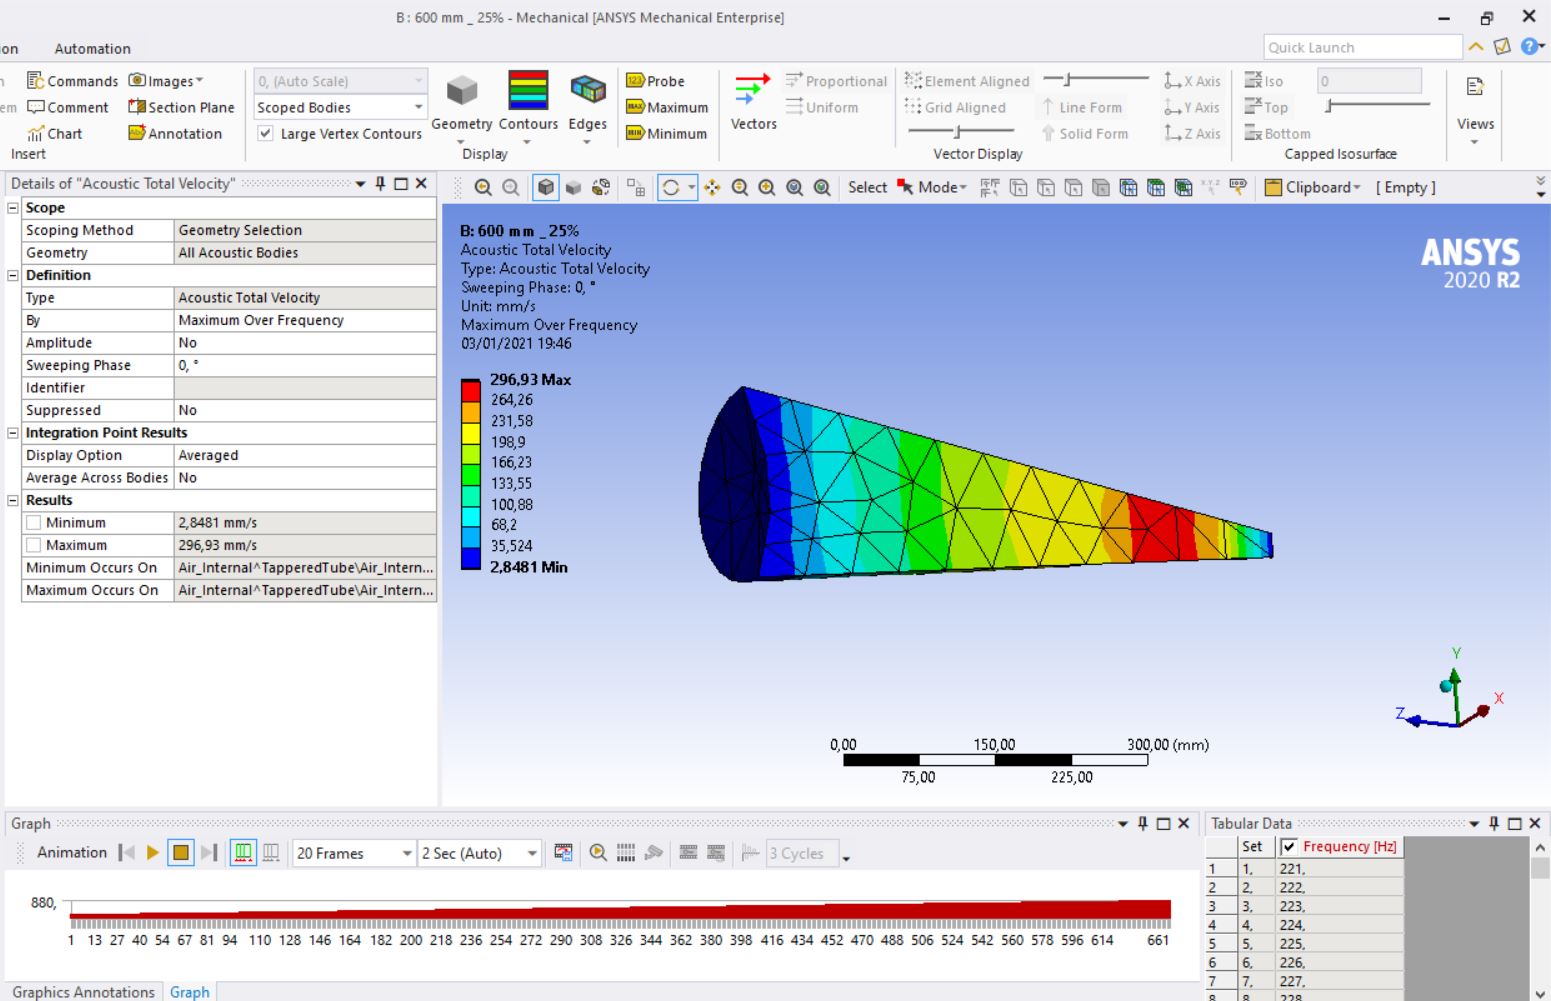Select Distributed animation mode icon
Screen dimensions: 1551x1001
(242, 853)
